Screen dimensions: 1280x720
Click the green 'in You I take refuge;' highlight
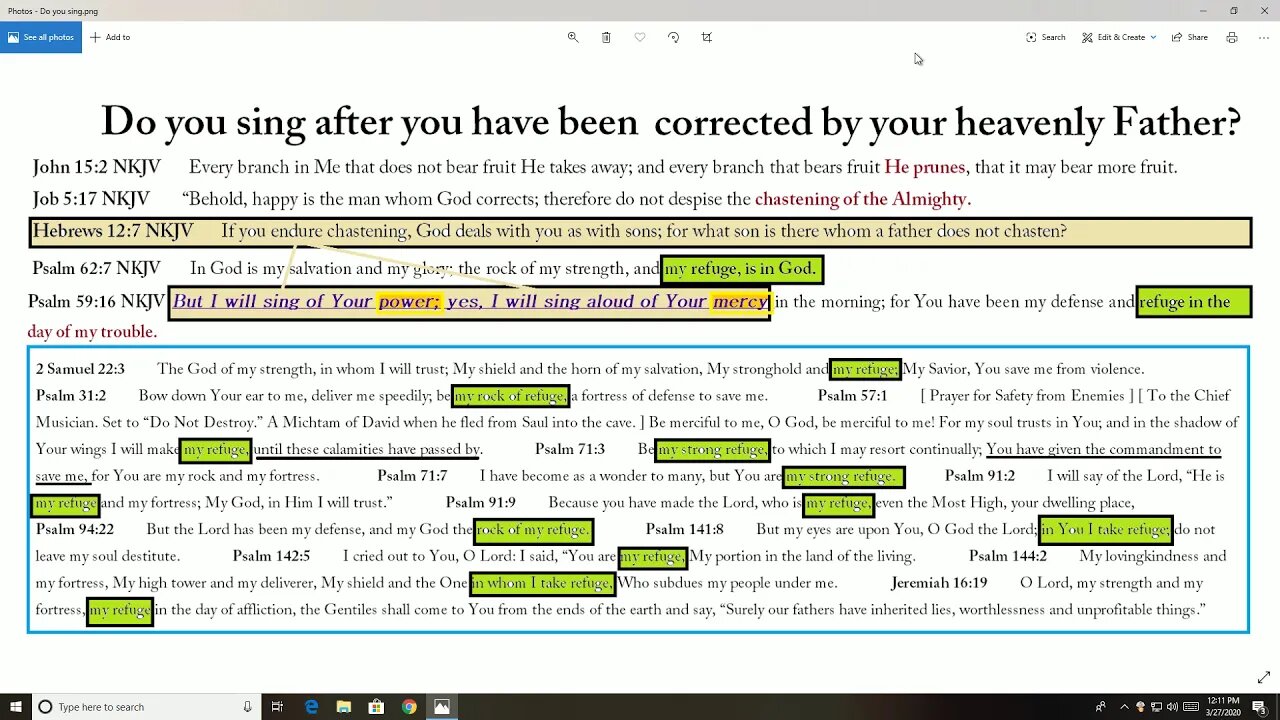(x=1105, y=530)
